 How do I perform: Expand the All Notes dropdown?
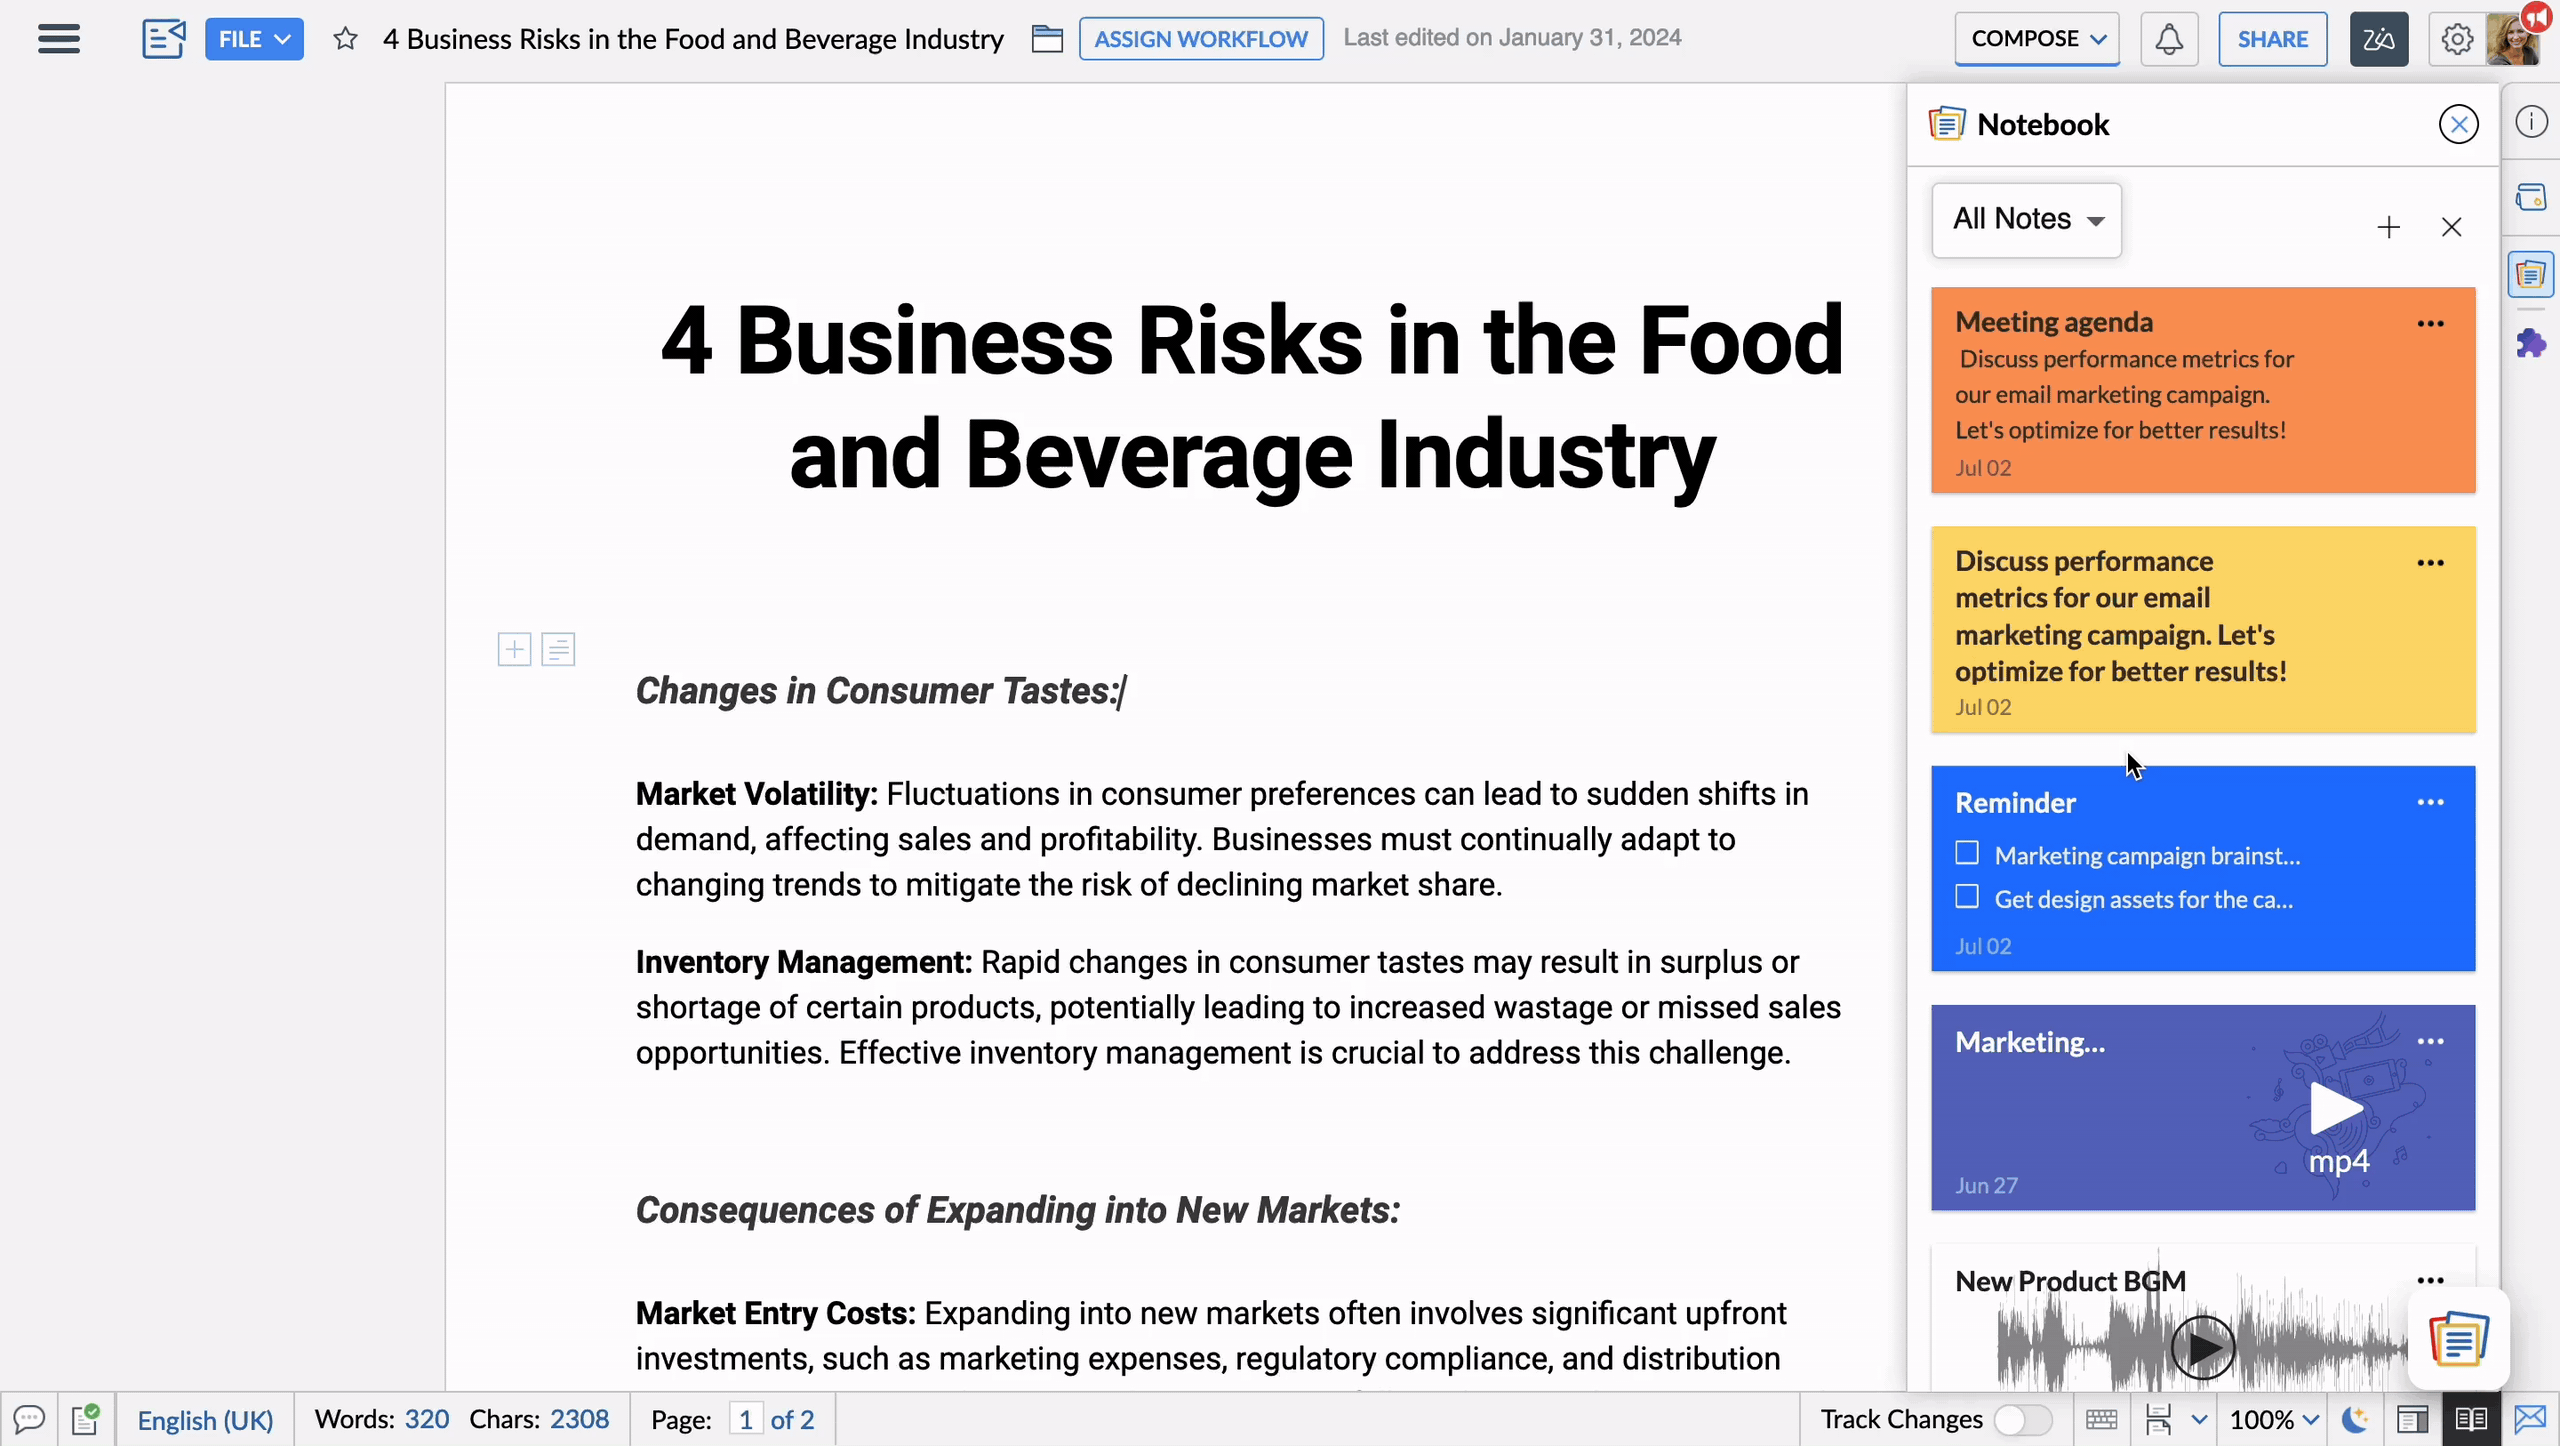pos(2027,219)
